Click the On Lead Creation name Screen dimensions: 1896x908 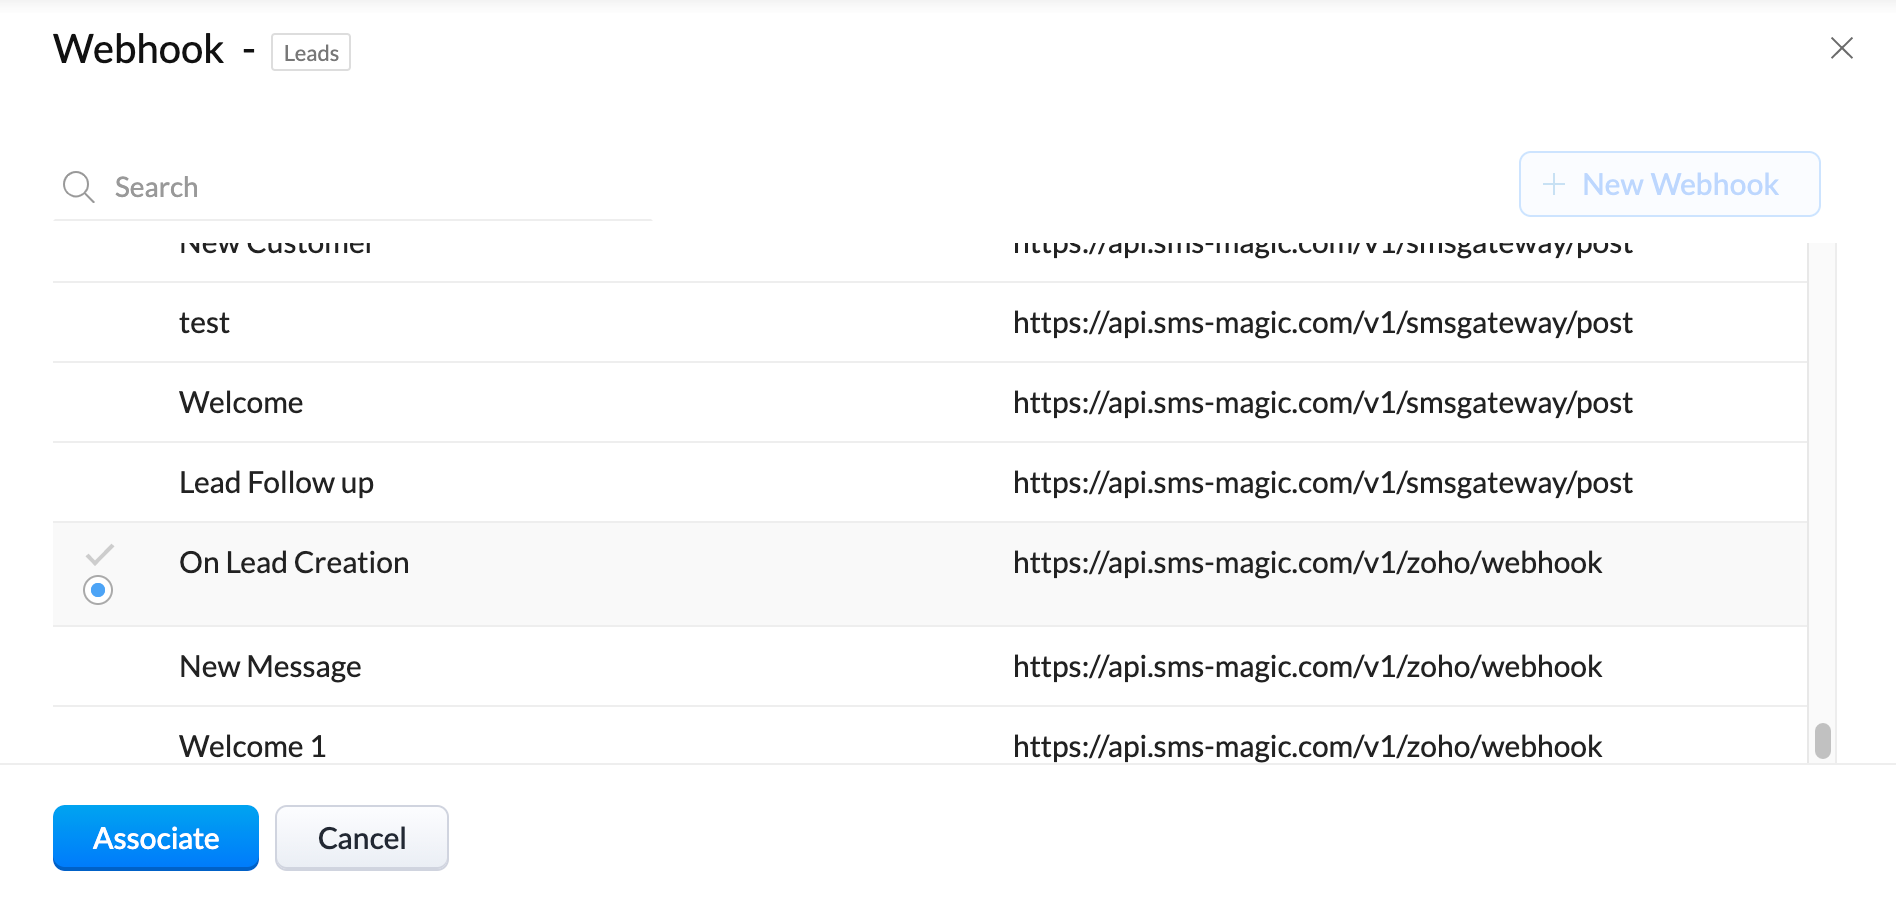point(294,562)
